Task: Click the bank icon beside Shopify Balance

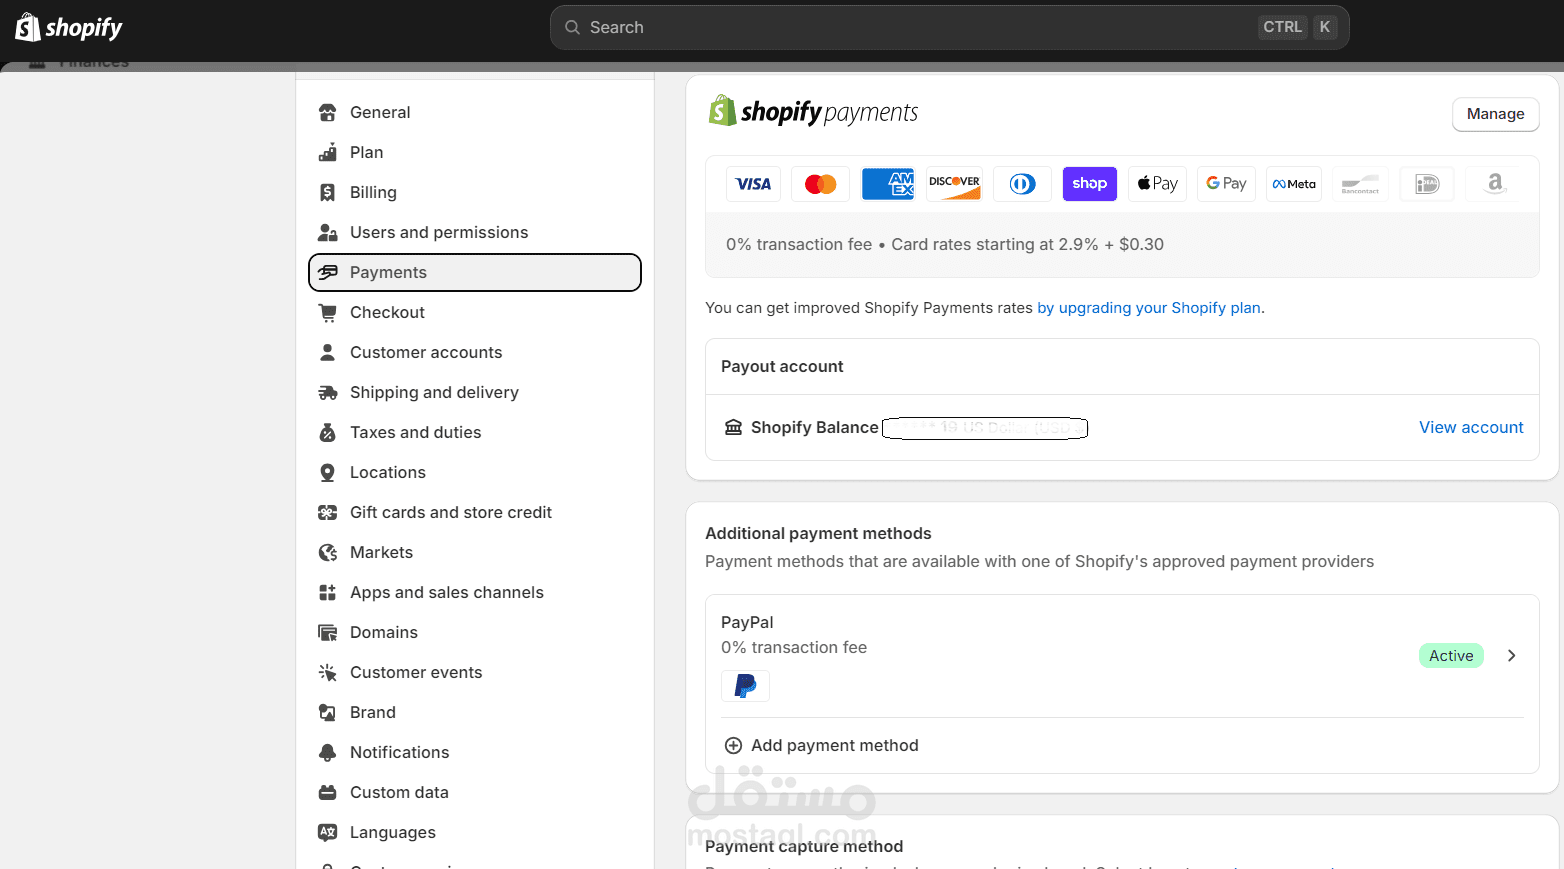Action: [x=733, y=428]
